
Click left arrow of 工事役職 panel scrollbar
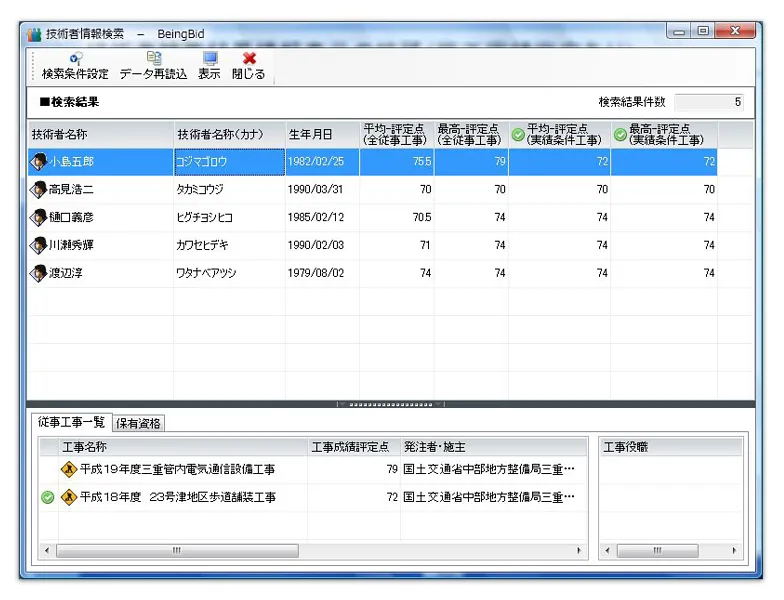[x=606, y=550]
